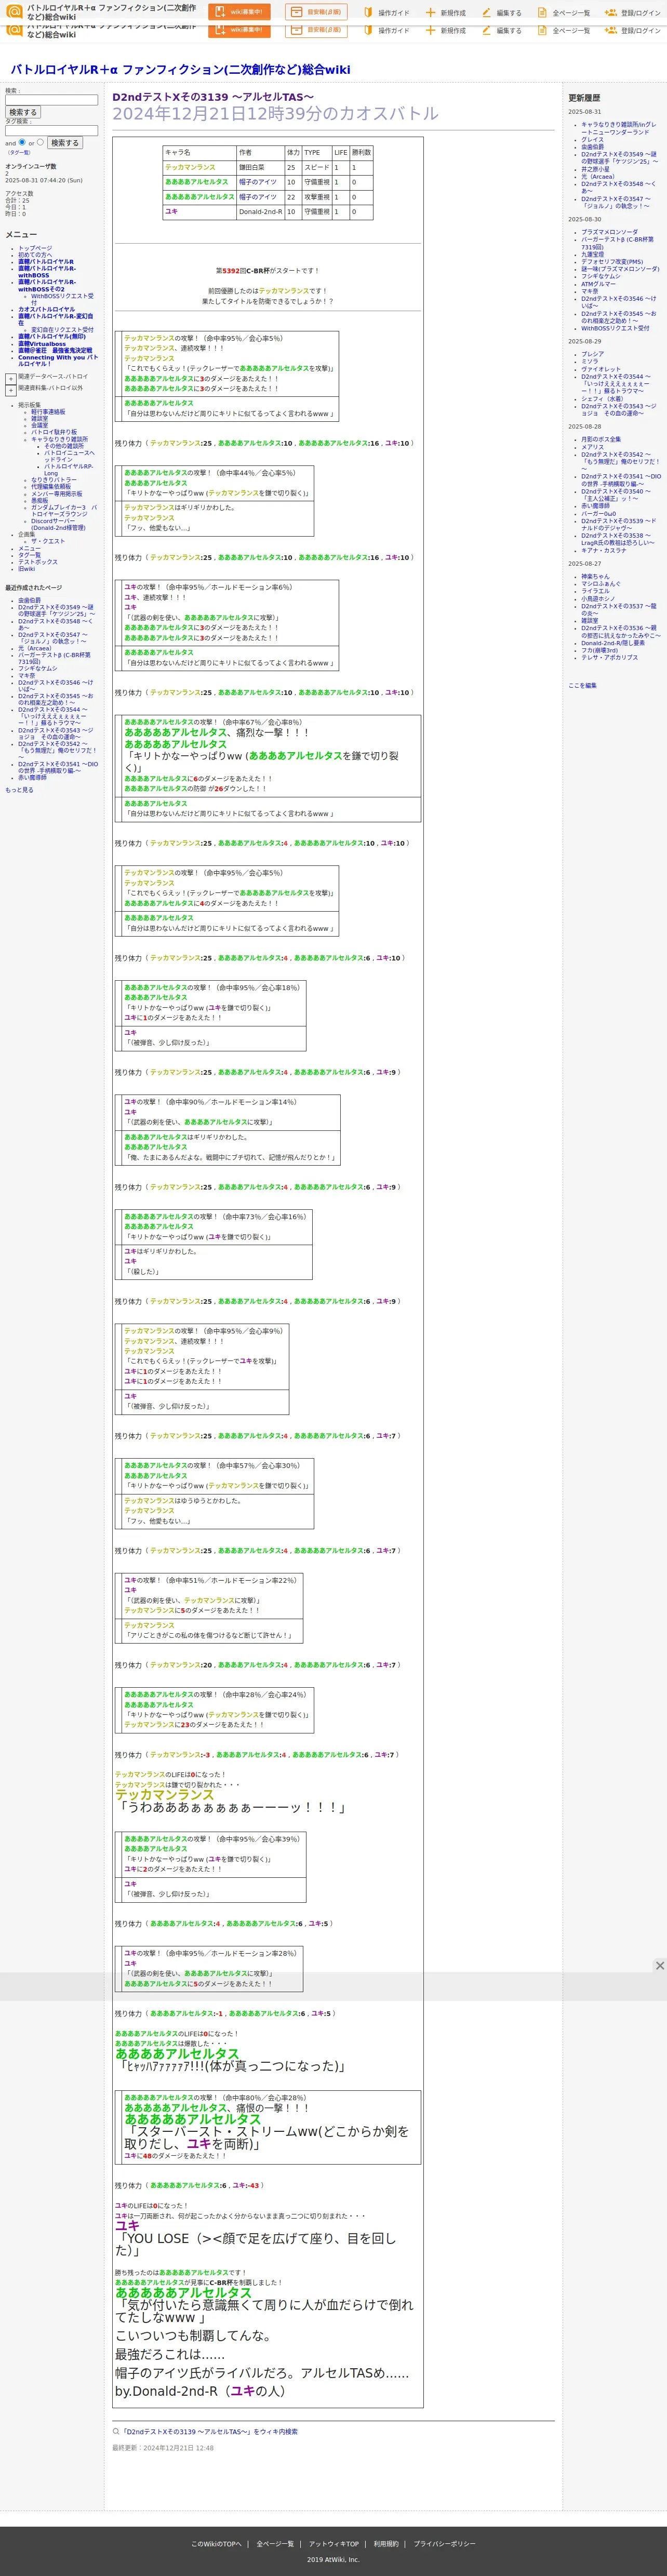
Task: Open バトロイ駄弁り板 link
Action: (x=54, y=432)
